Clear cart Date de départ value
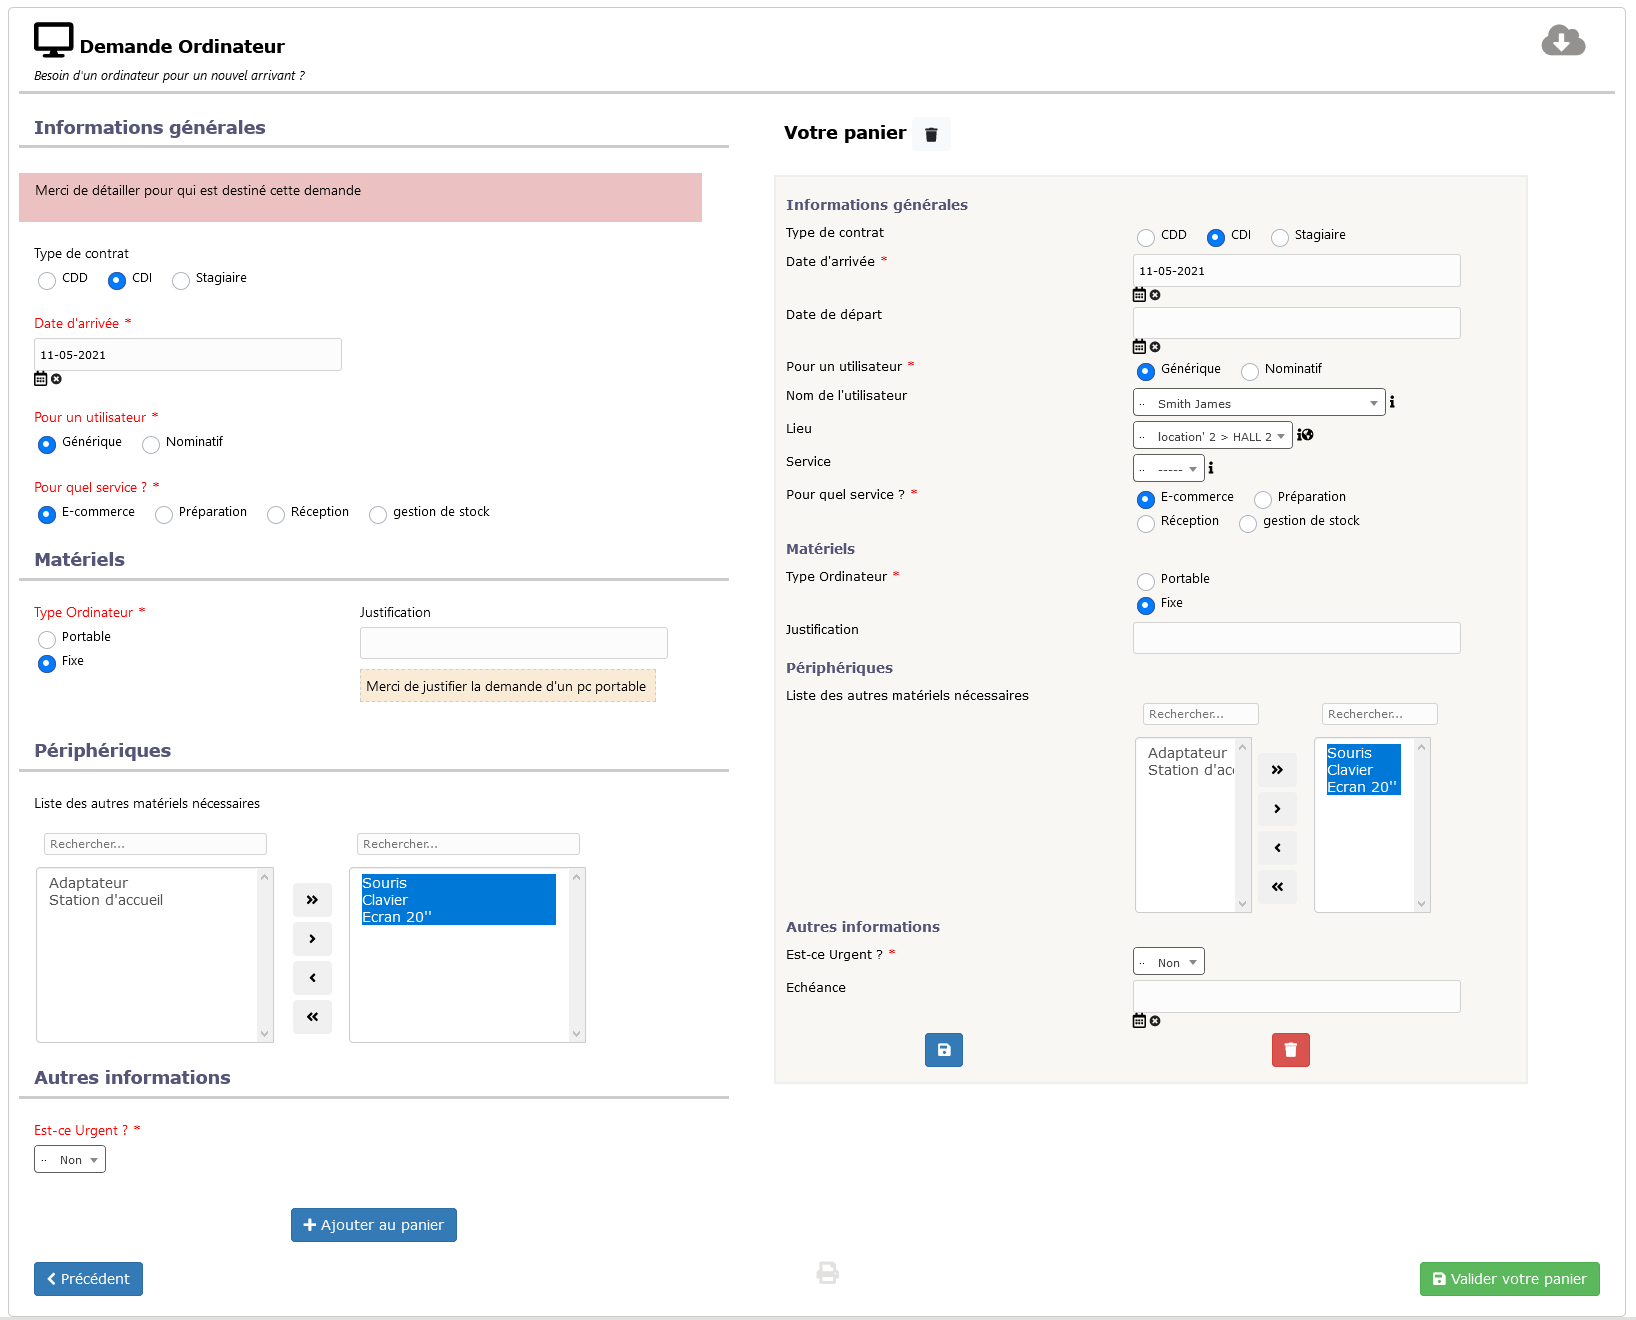This screenshot has width=1636, height=1320. pos(1155,347)
